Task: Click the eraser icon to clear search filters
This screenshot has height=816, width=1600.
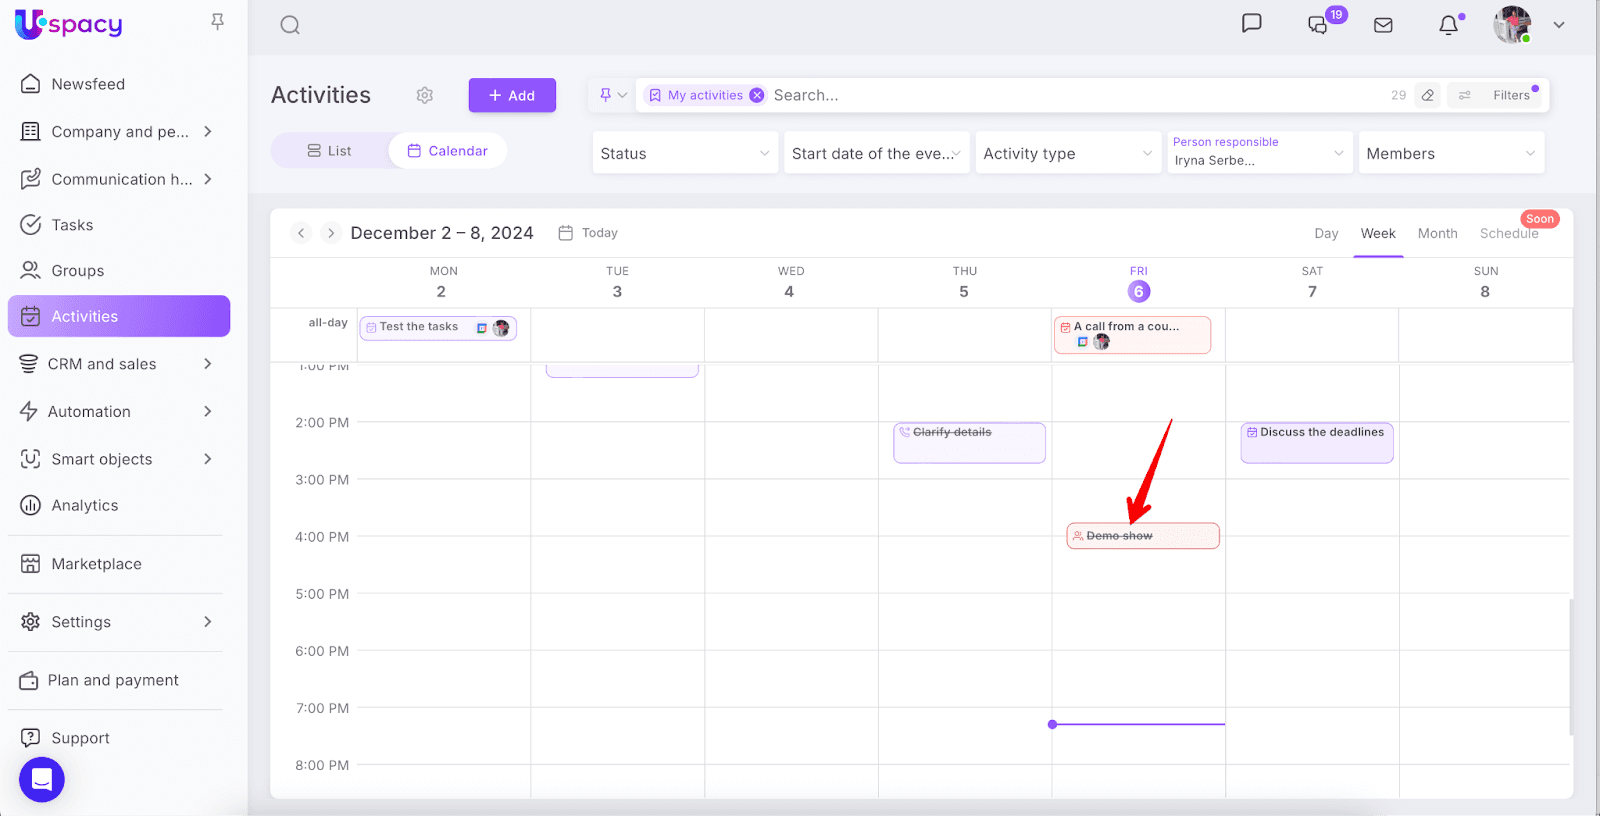Action: point(1428,95)
